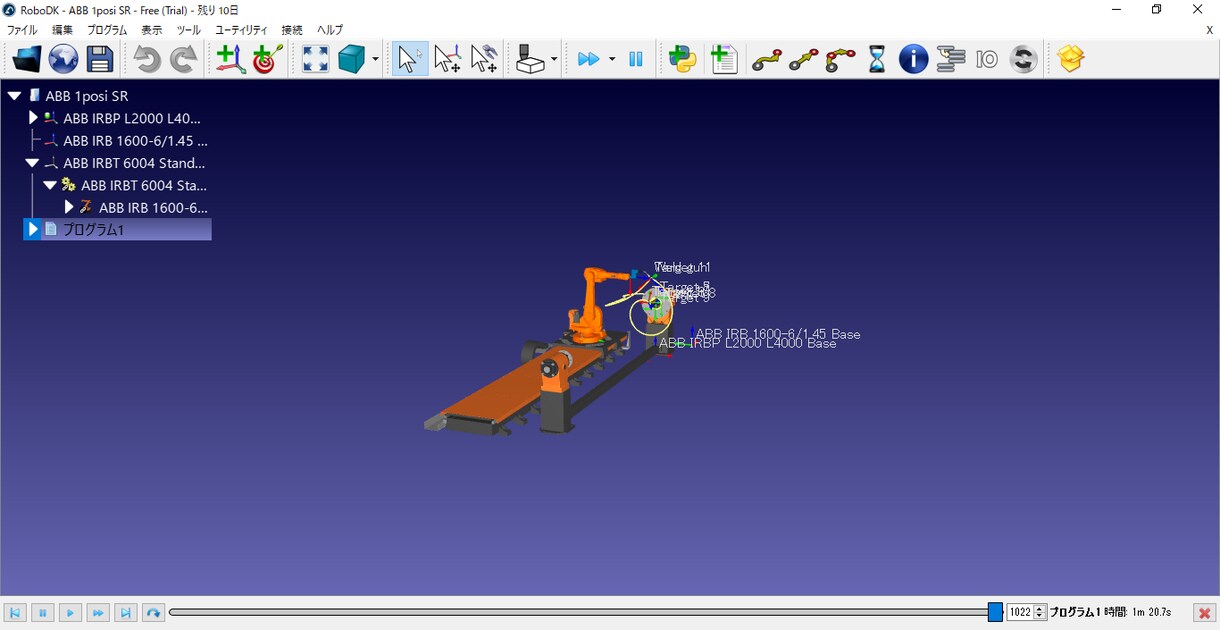The image size is (1220, 630).
Task: Pause the simulation from the toolbar
Action: click(x=635, y=60)
